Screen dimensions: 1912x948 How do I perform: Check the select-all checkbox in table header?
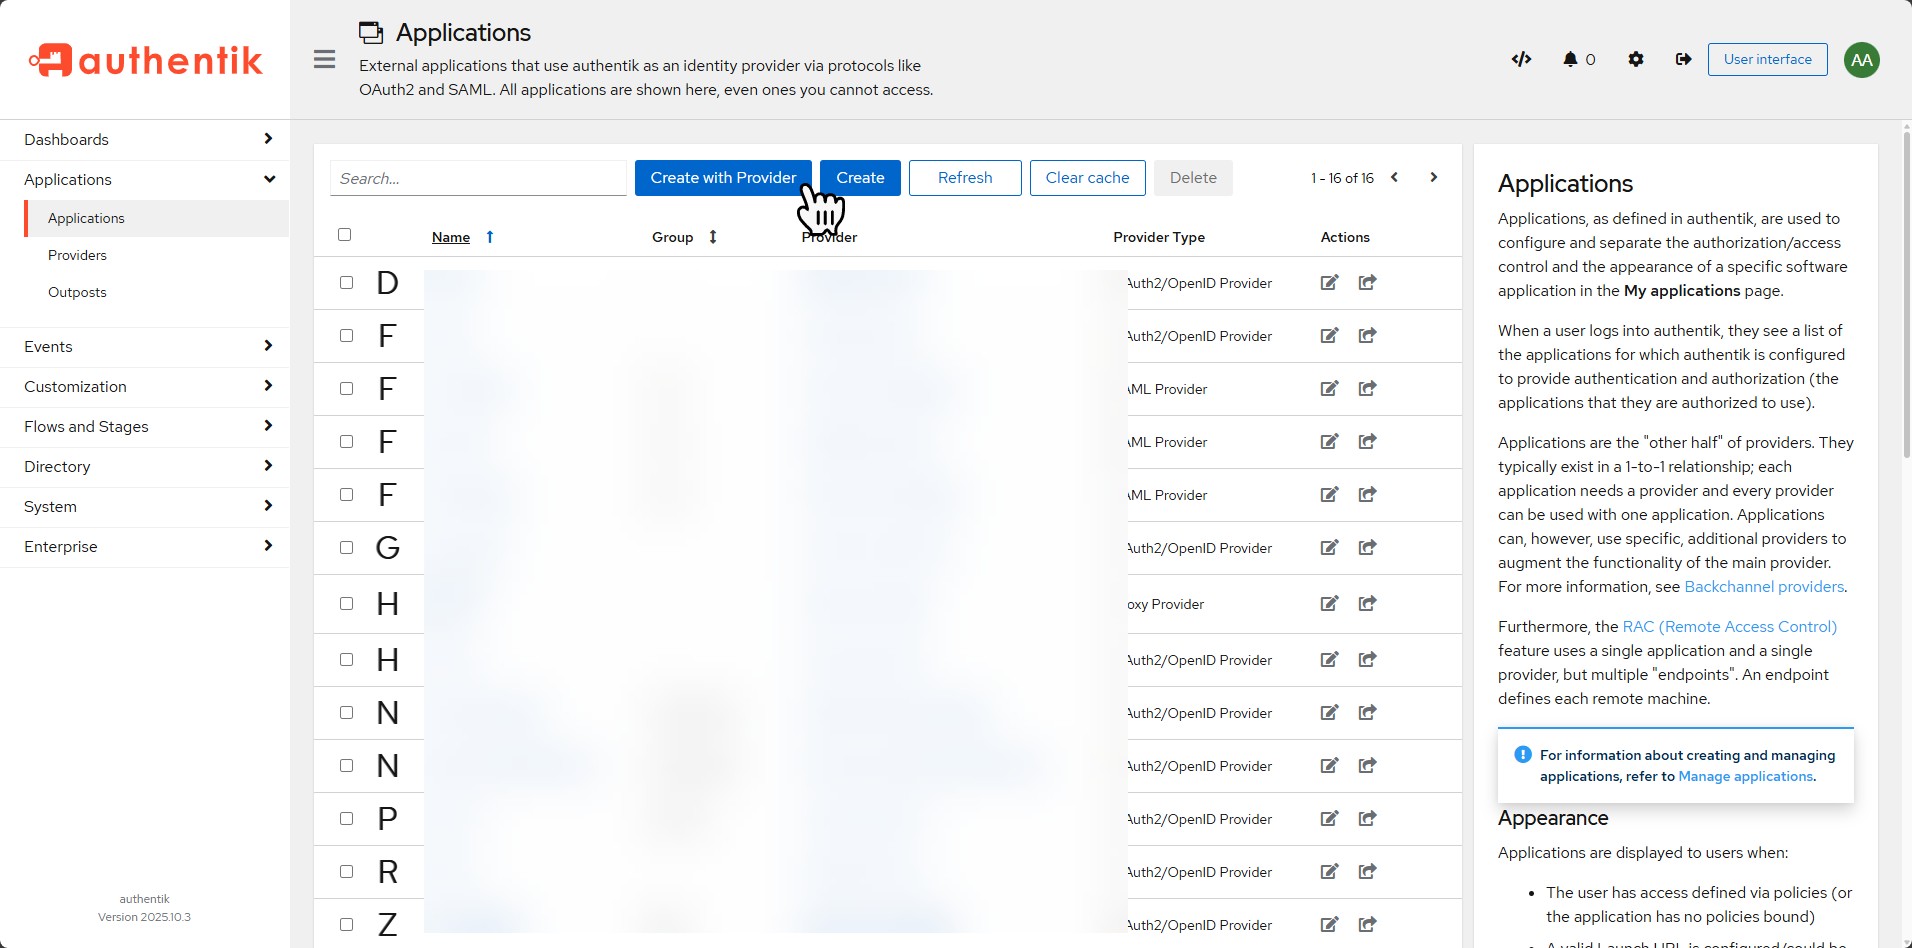coord(345,235)
